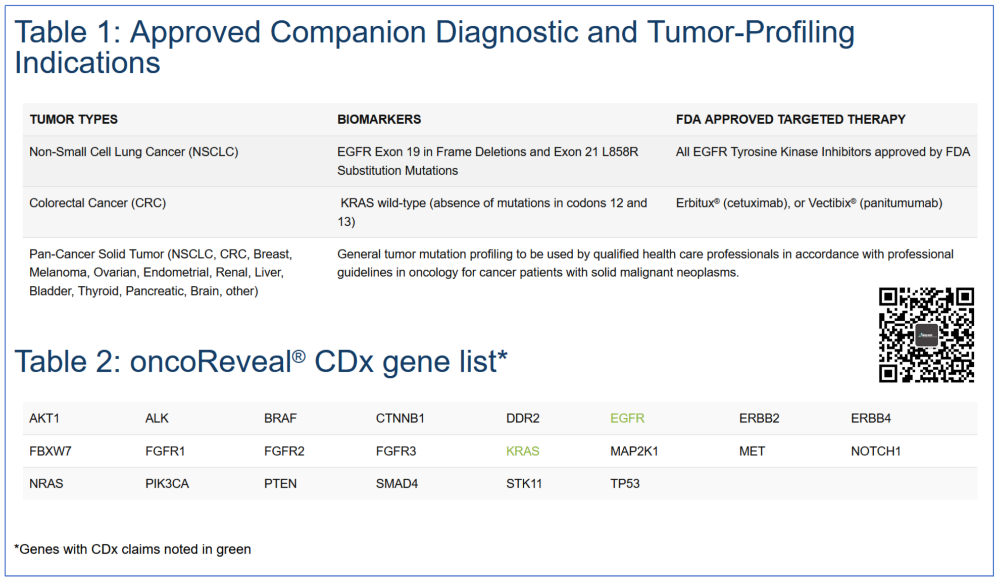Click the TP53 gene cell
The width and height of the screenshot is (1000, 580).
[625, 484]
